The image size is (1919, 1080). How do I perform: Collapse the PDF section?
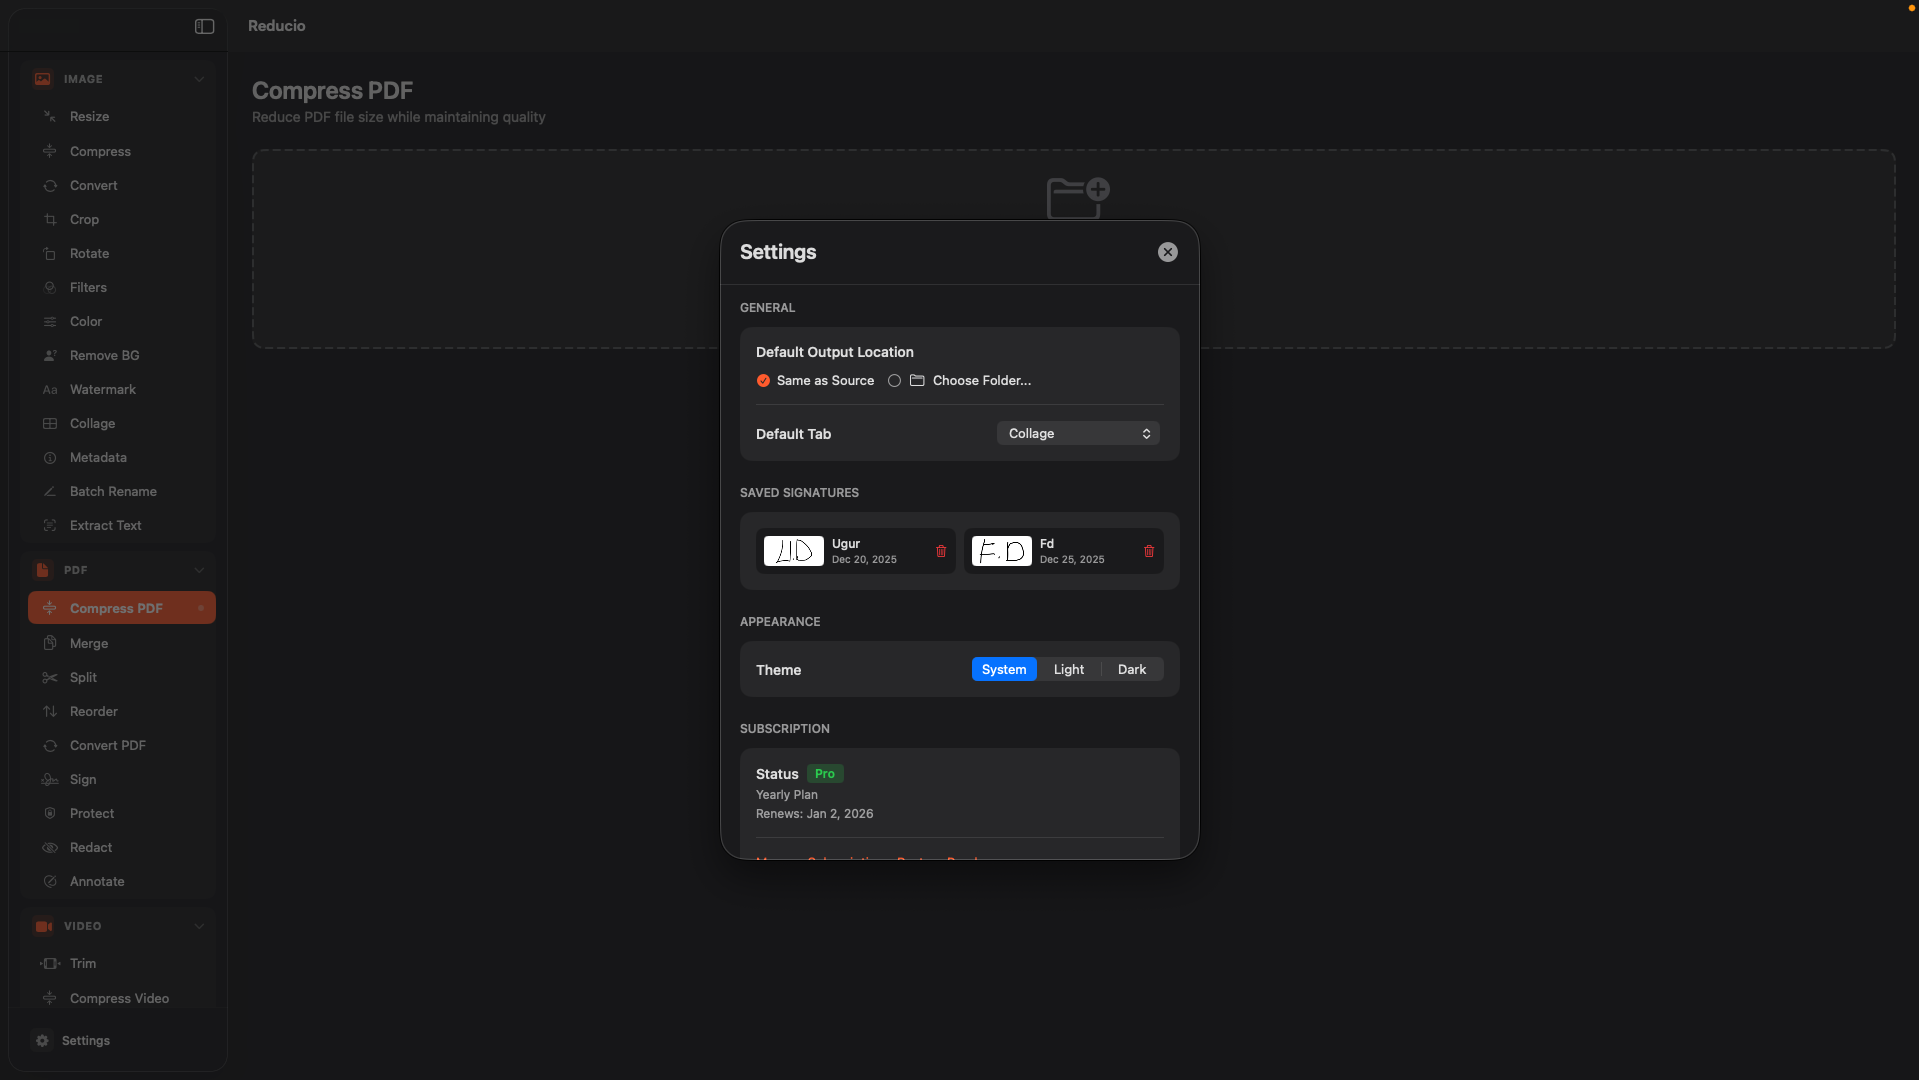pos(199,570)
